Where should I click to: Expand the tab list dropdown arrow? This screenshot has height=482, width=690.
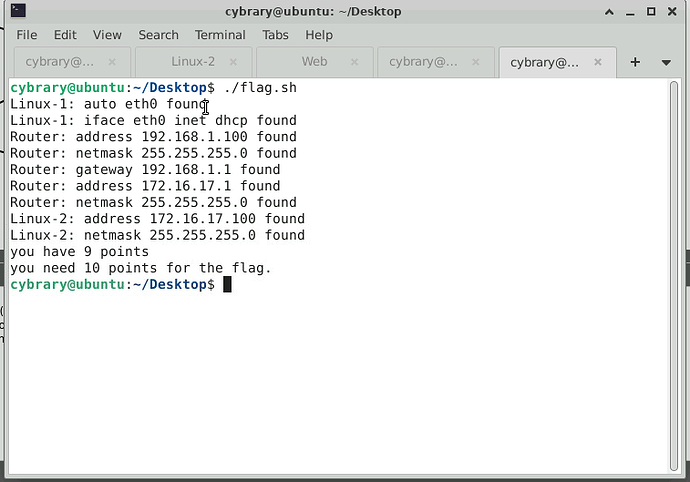click(x=666, y=62)
